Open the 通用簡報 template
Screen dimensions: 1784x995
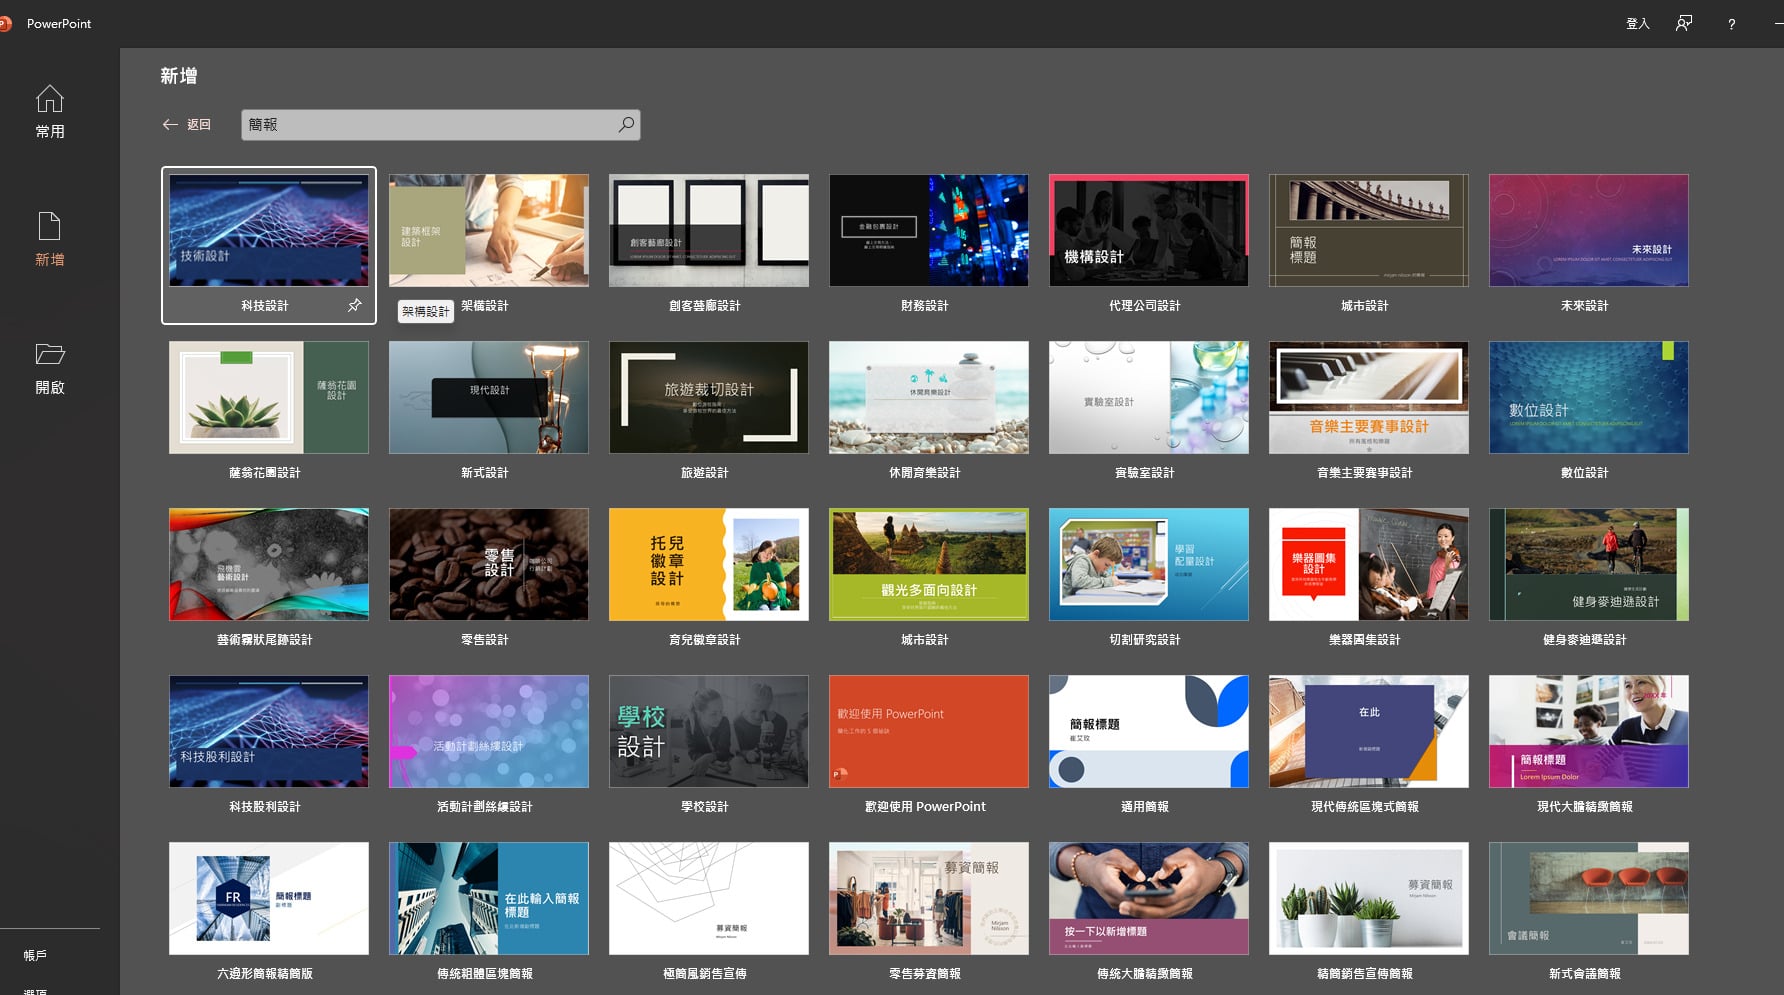click(1148, 731)
